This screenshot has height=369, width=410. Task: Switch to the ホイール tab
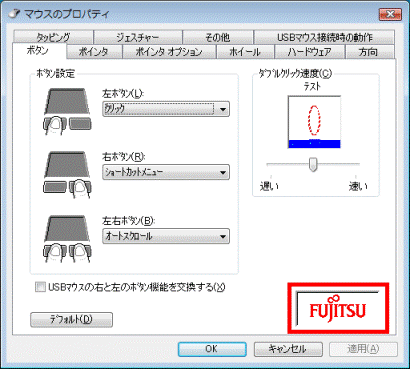click(245, 52)
